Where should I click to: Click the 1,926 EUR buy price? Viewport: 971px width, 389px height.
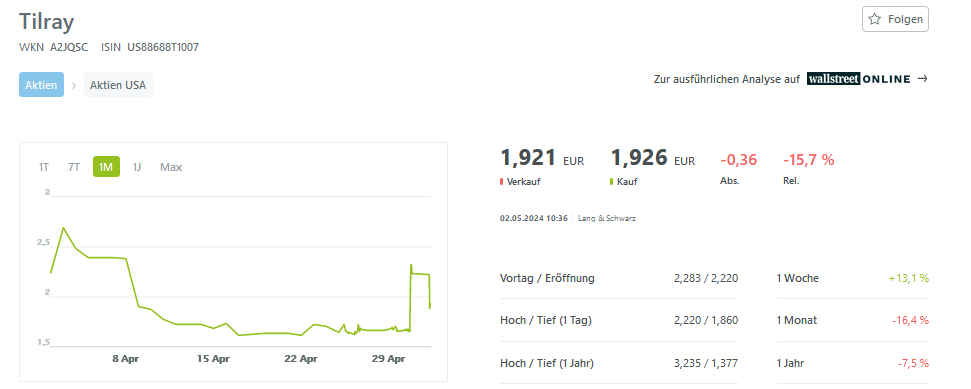[x=653, y=158]
